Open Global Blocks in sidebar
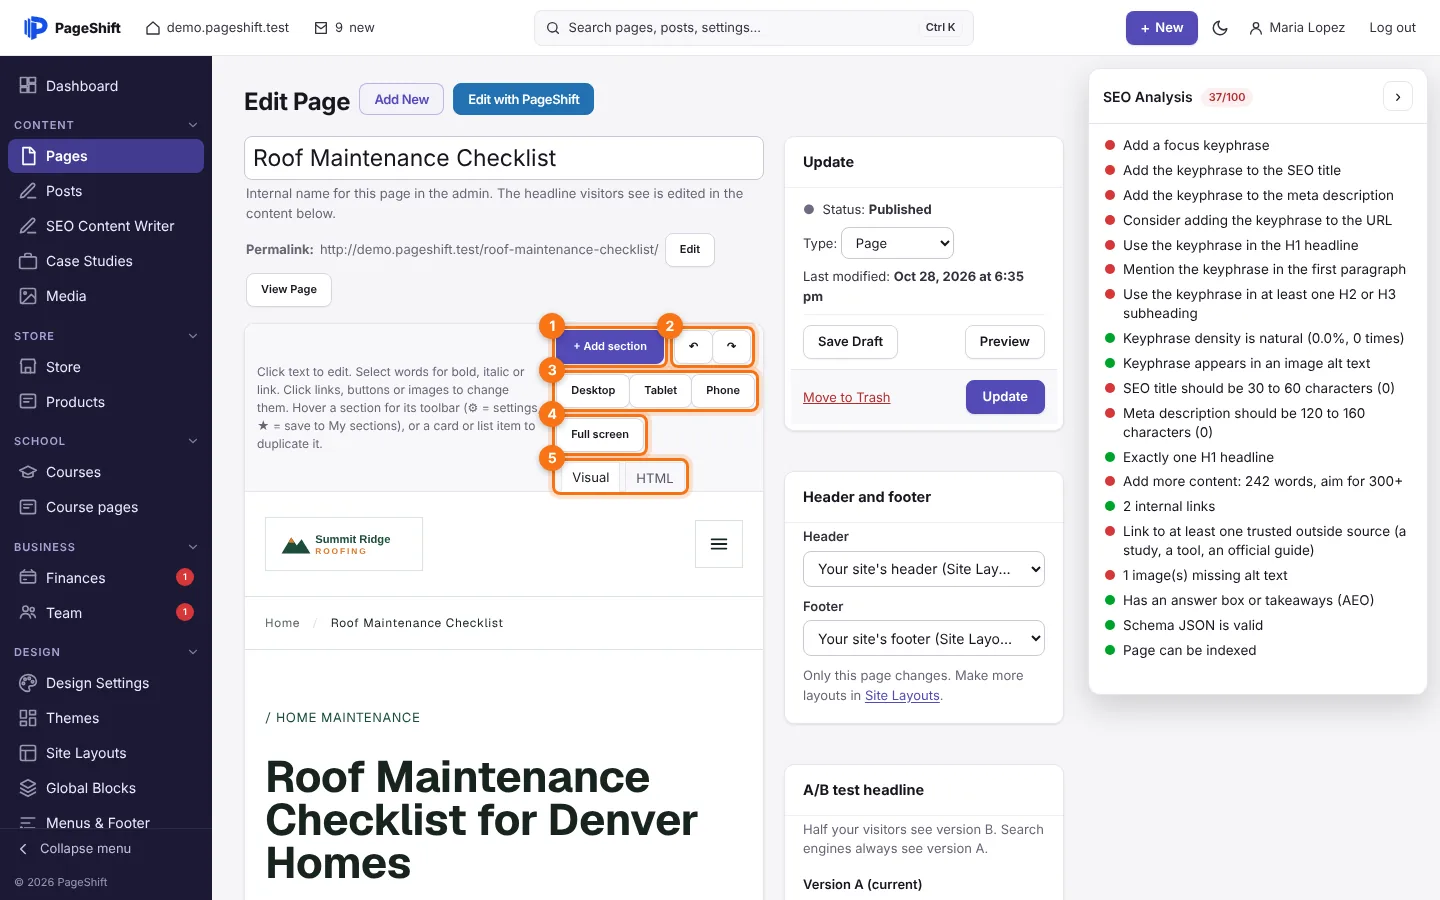This screenshot has width=1440, height=900. click(x=106, y=788)
